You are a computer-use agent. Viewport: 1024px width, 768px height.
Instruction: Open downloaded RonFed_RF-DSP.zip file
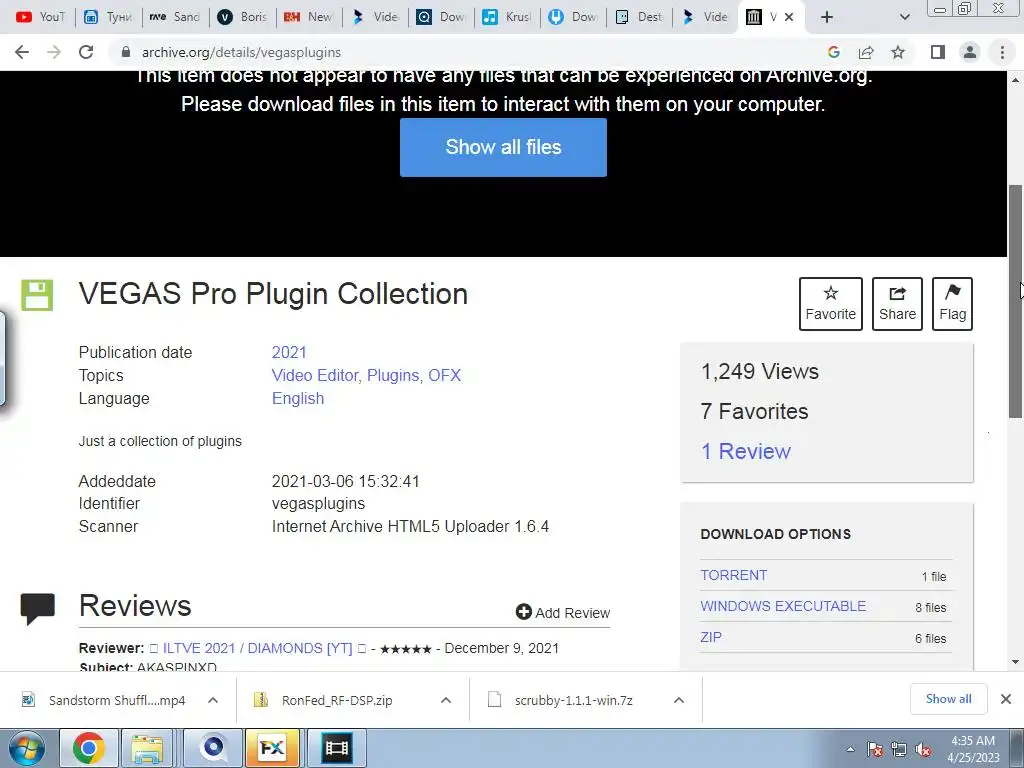[324, 700]
